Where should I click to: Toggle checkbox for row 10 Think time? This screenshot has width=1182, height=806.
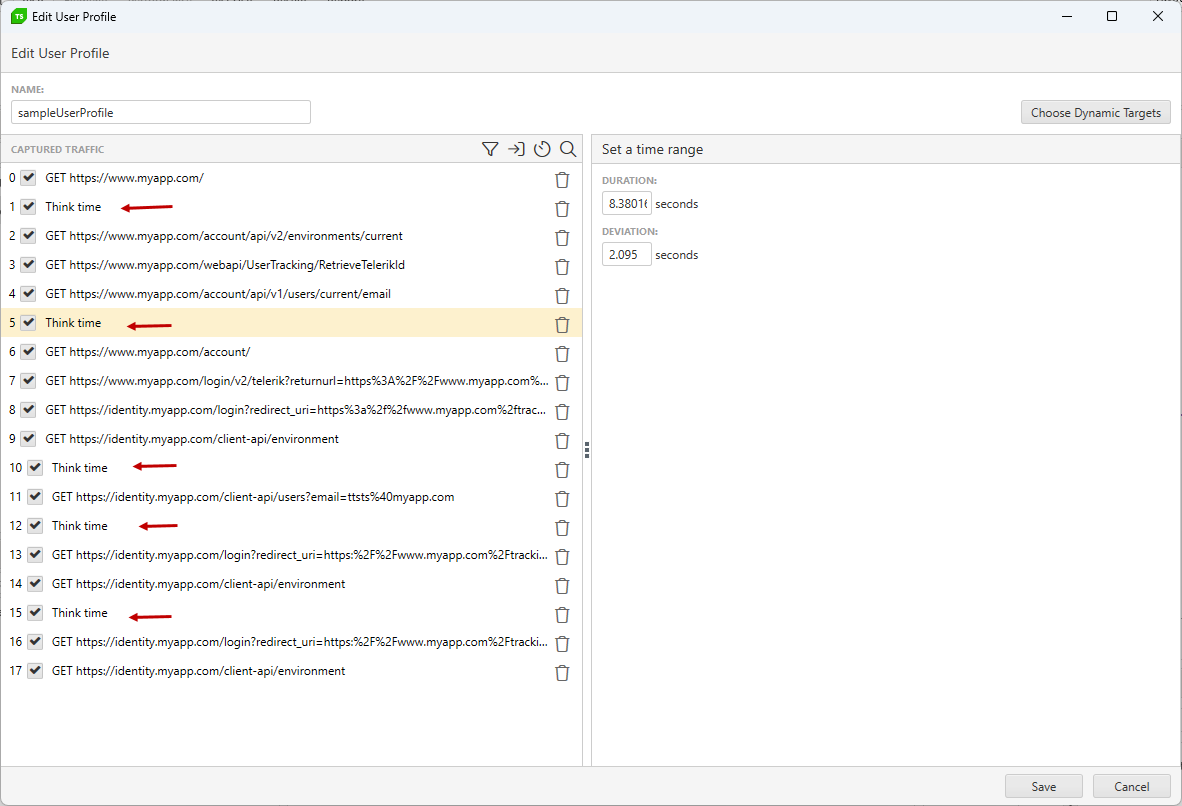tap(35, 468)
